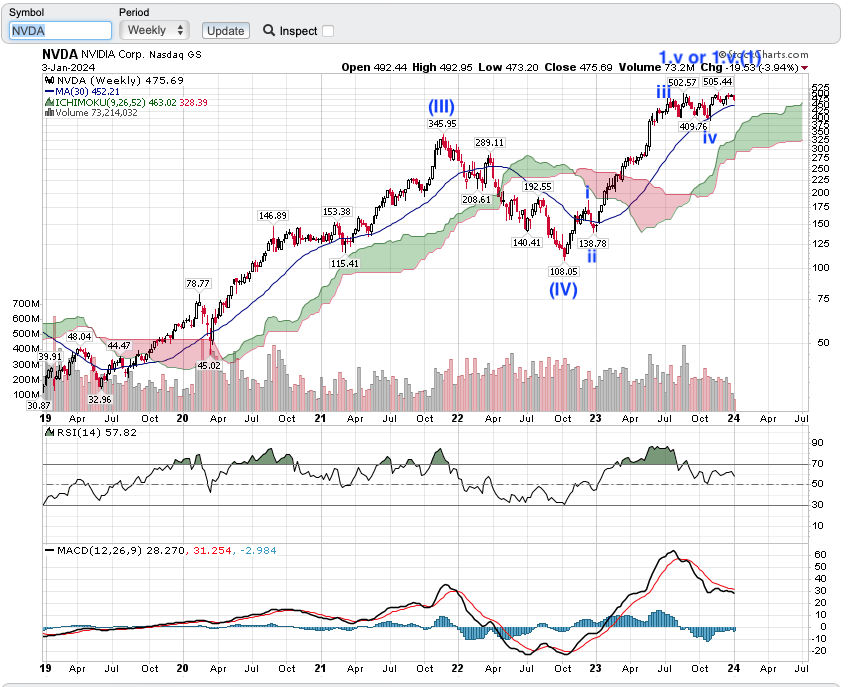Click the 505.44 high price label
This screenshot has width=849, height=687.
[x=717, y=82]
